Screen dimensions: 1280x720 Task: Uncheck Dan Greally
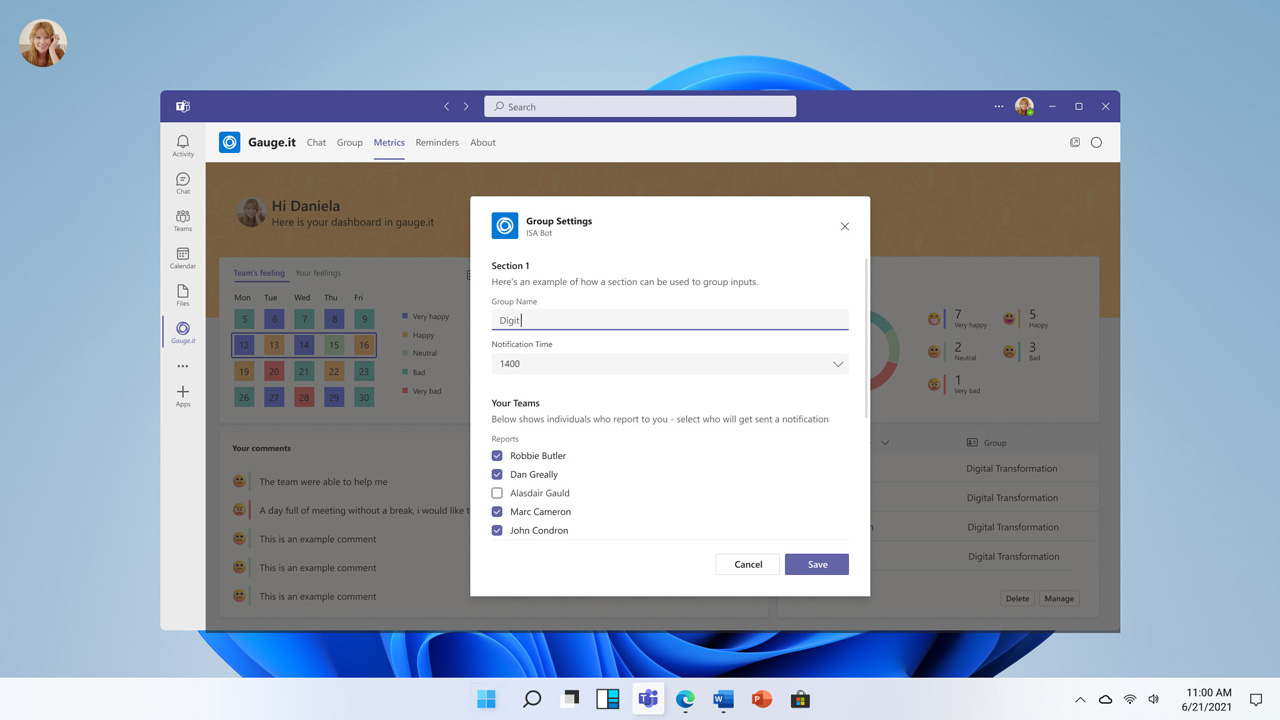click(497, 474)
